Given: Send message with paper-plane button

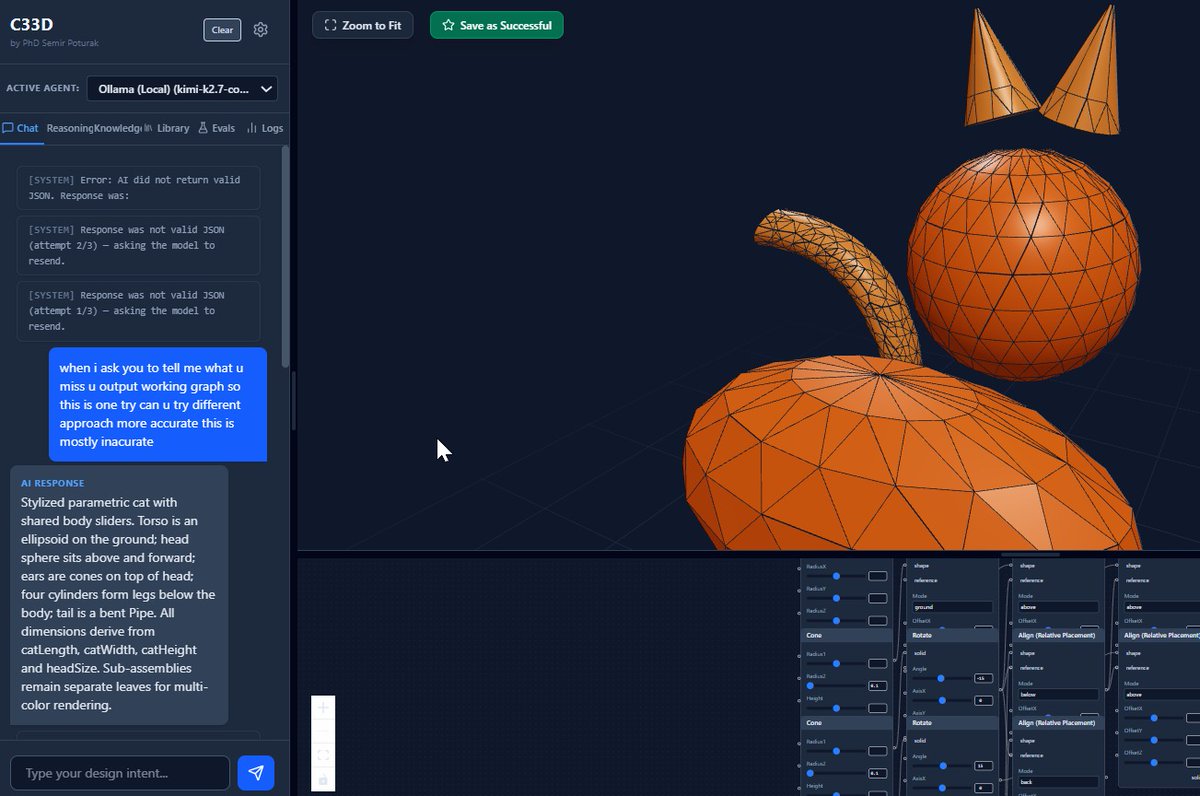Looking at the screenshot, I should click(x=256, y=773).
